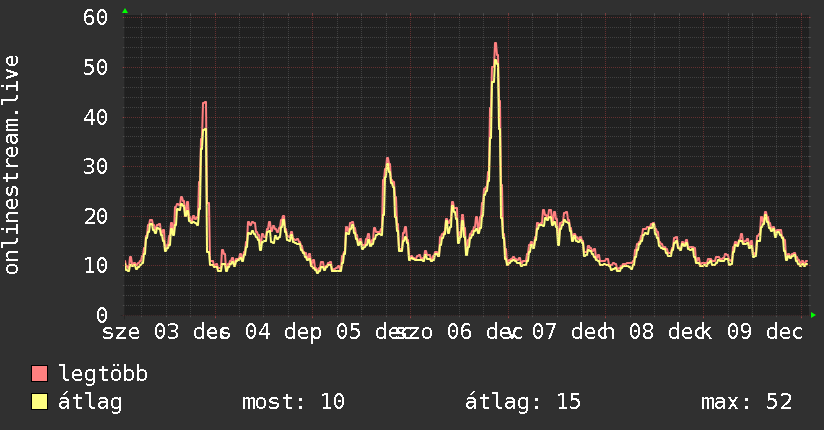Click the 'max: 52' statistic

[x=746, y=402]
